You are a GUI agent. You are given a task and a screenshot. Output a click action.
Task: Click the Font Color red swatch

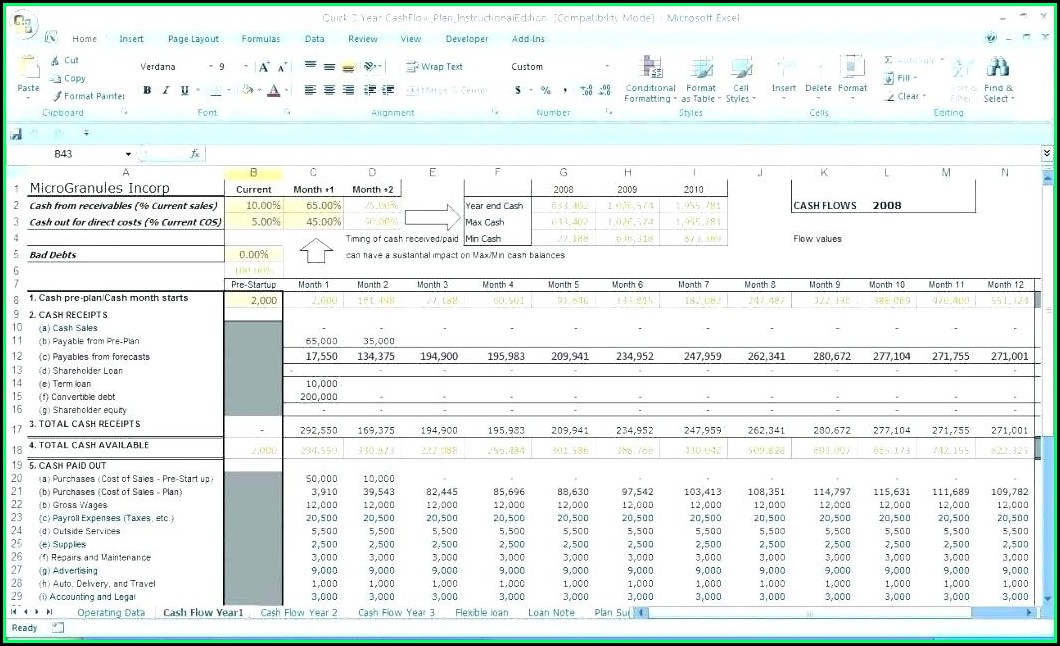point(273,90)
